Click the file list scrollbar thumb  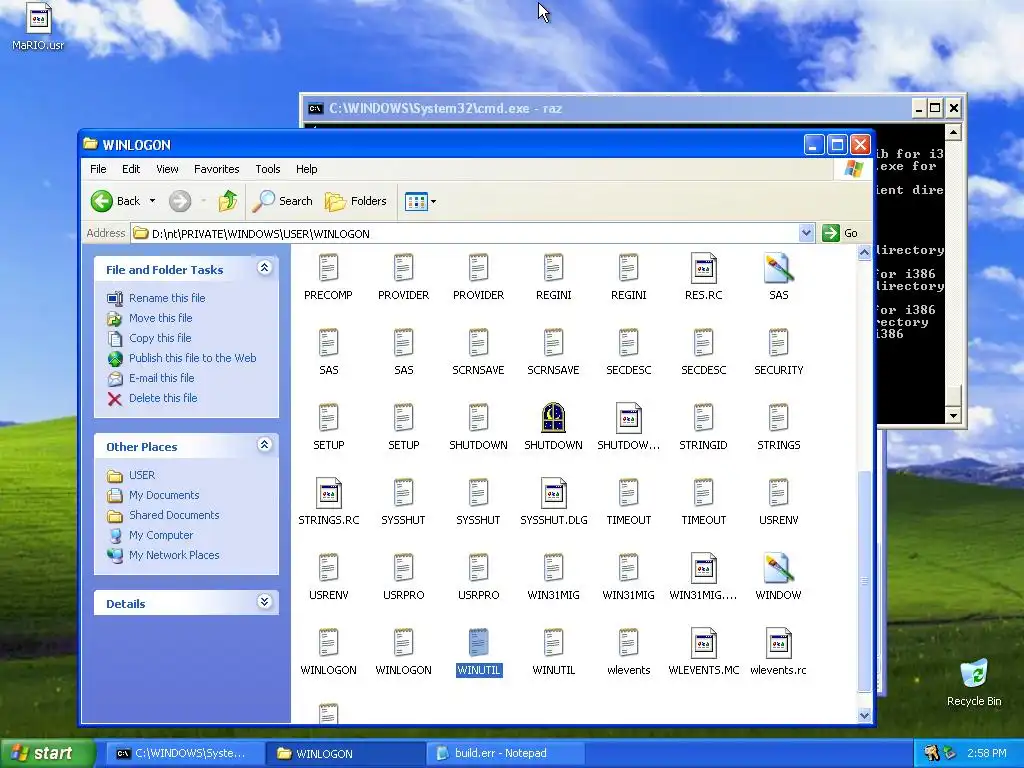coord(864,581)
